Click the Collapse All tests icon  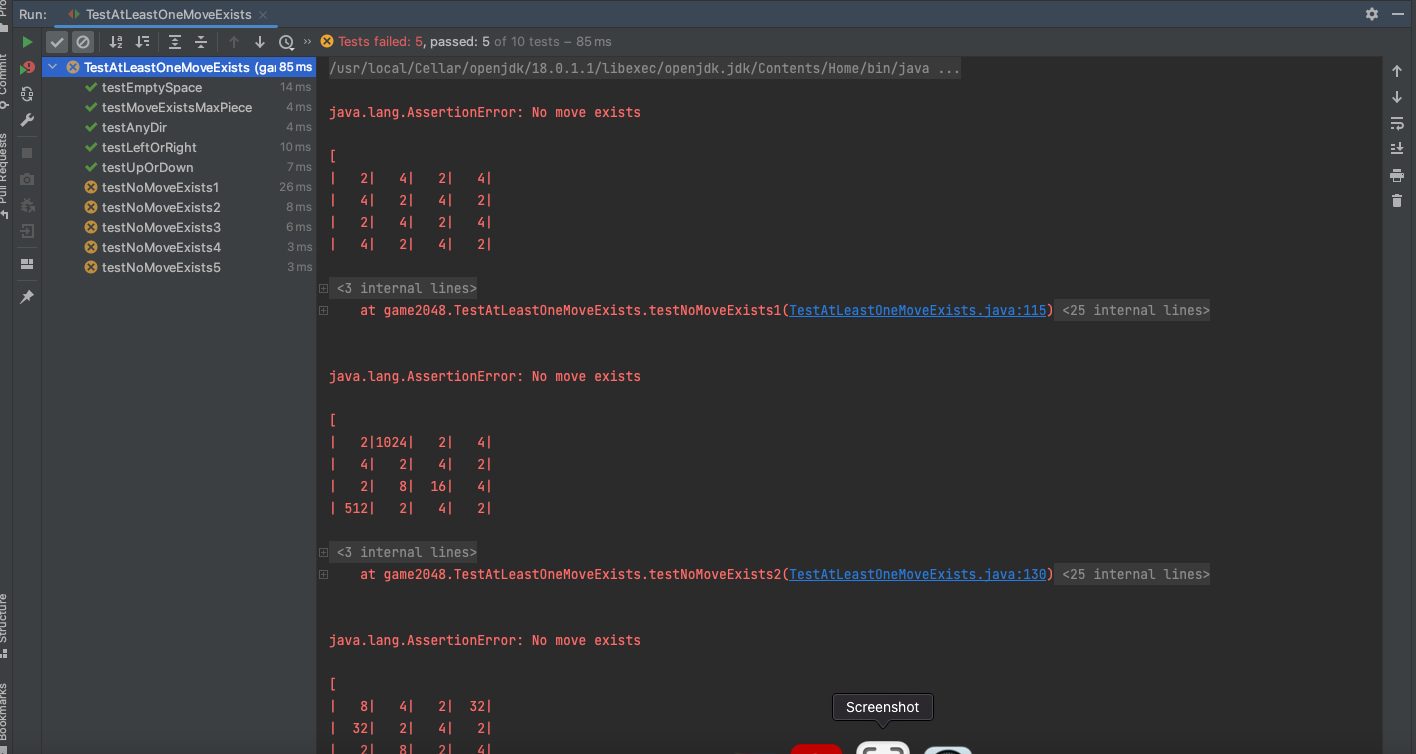tap(201, 42)
